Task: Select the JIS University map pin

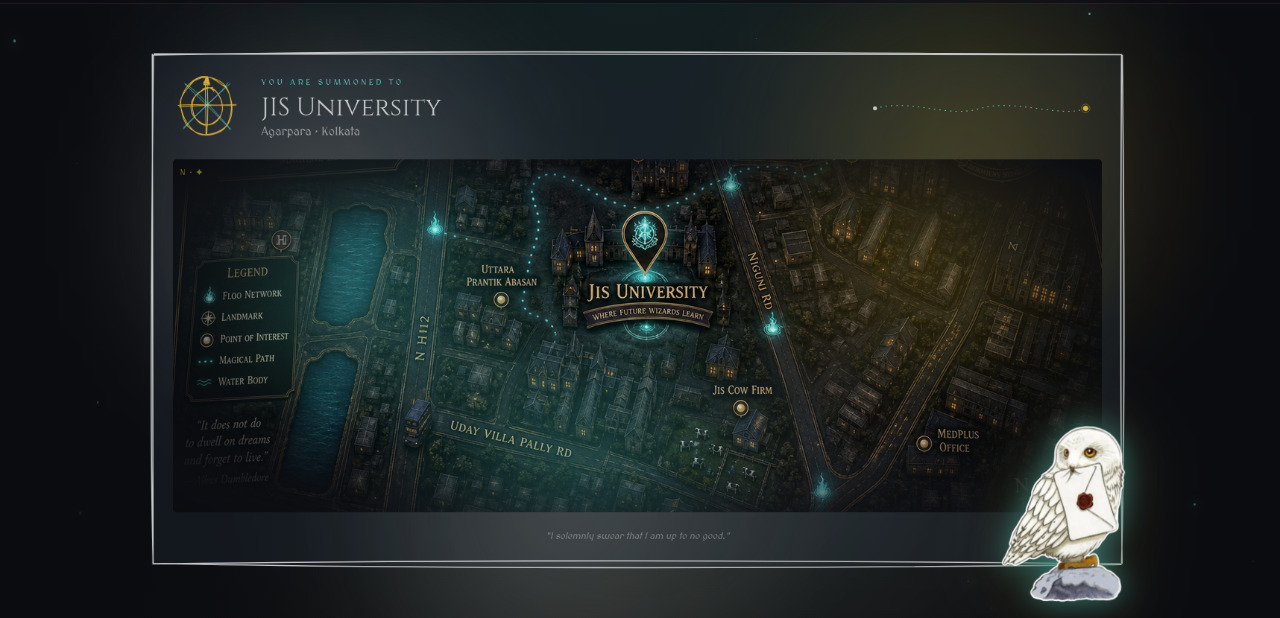Action: [x=645, y=242]
